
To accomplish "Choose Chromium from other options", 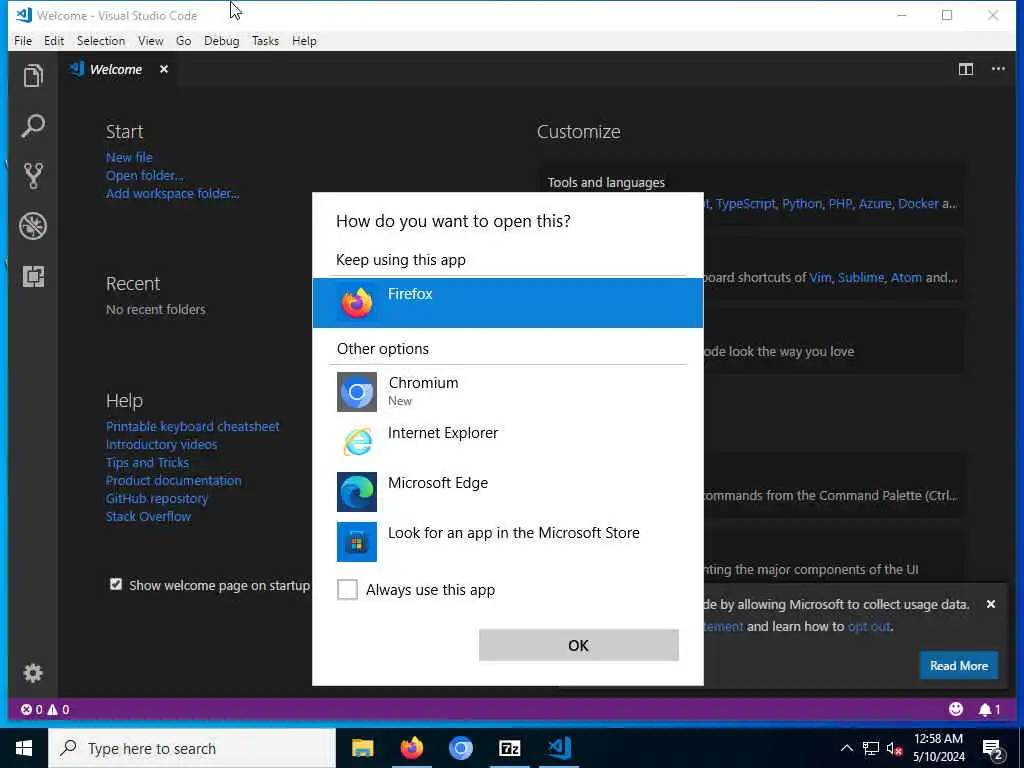I will click(x=507, y=392).
